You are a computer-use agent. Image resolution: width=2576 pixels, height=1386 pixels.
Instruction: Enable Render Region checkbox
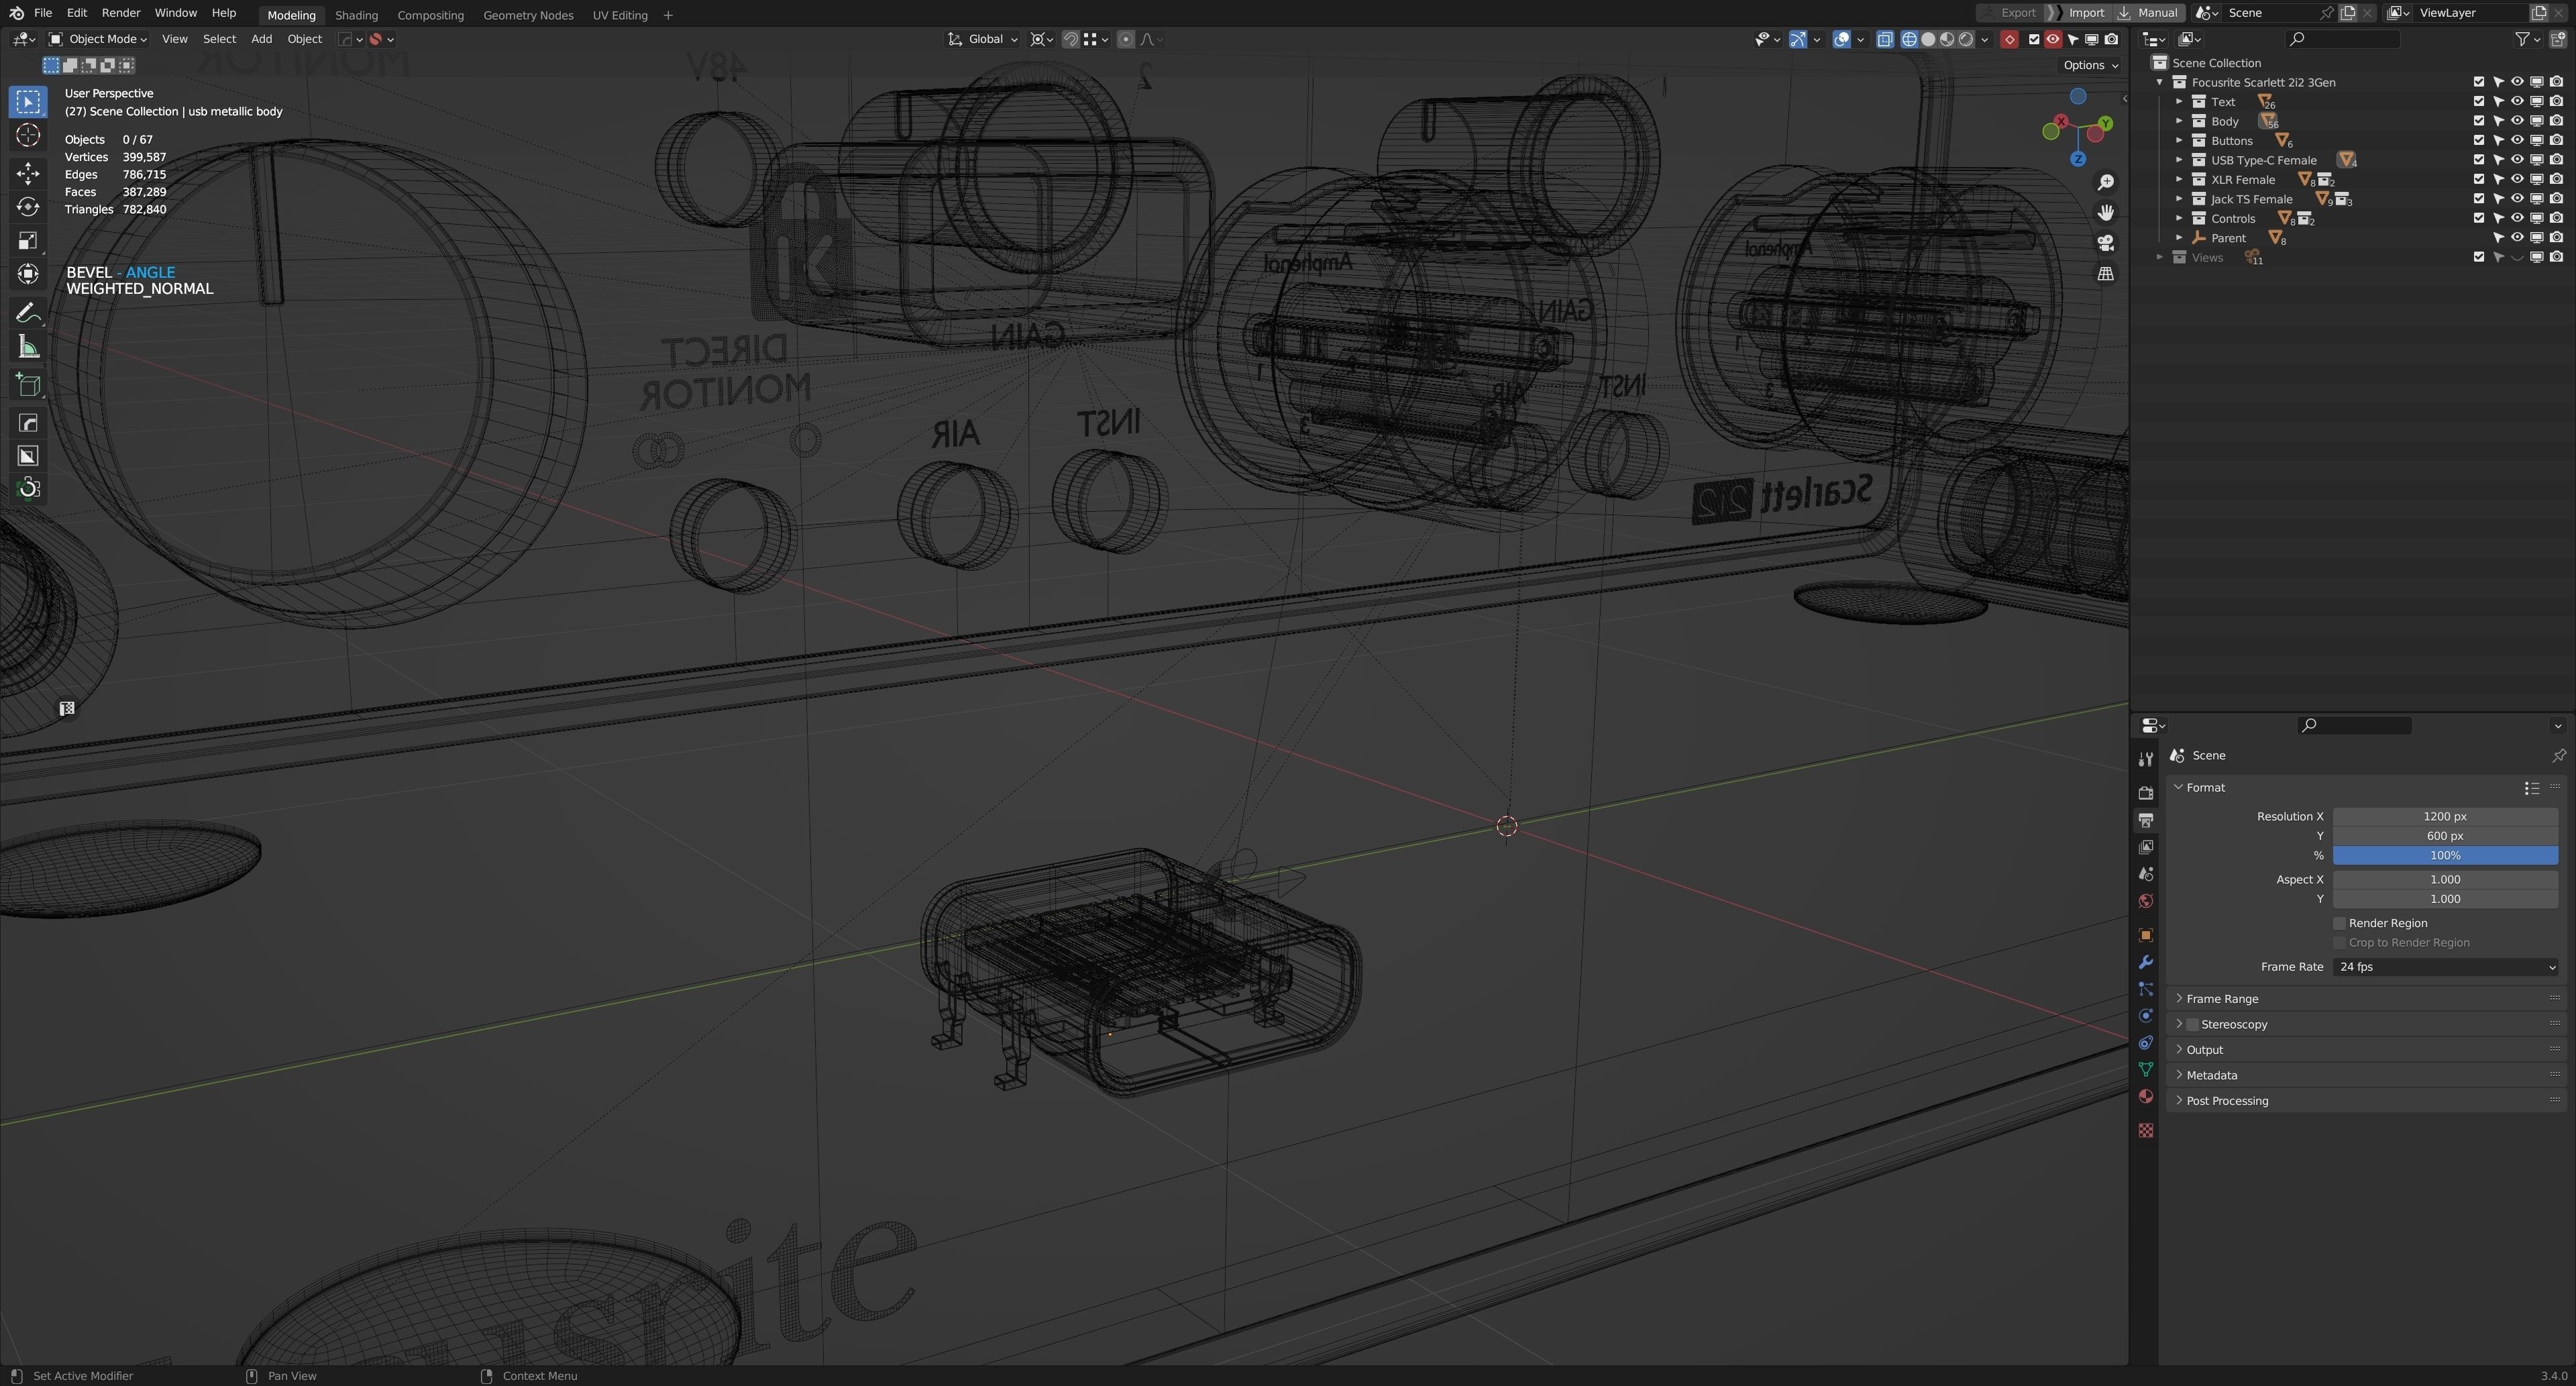pos(2339,923)
